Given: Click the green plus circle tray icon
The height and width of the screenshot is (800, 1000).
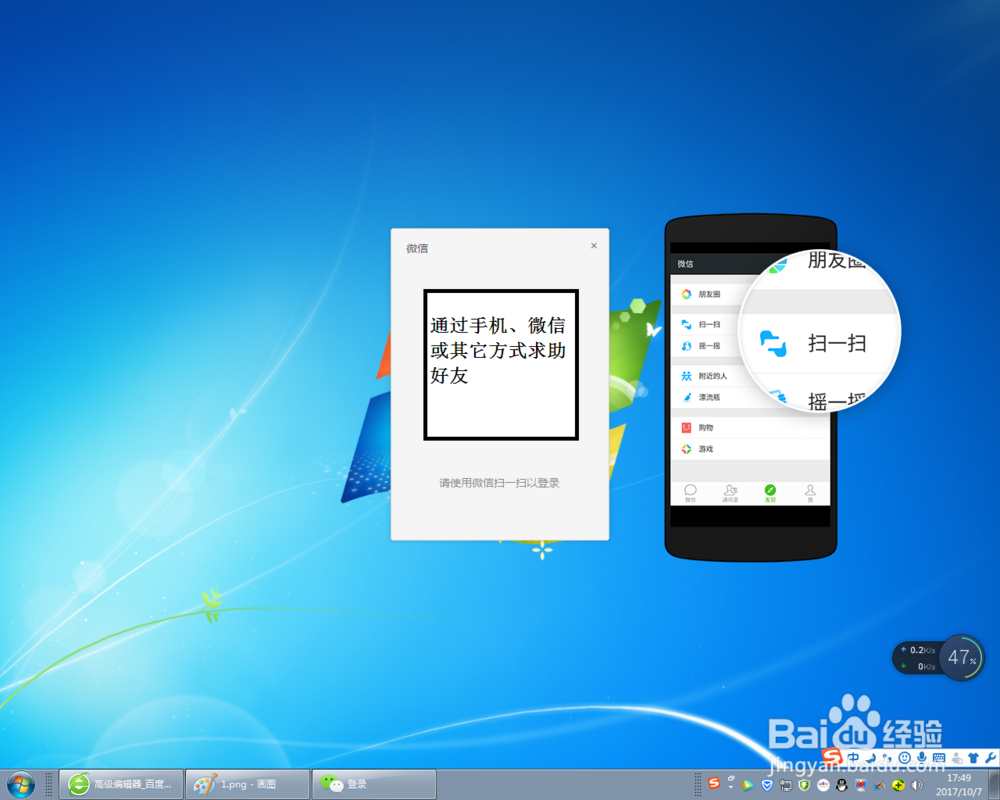Looking at the screenshot, I should coord(898,785).
